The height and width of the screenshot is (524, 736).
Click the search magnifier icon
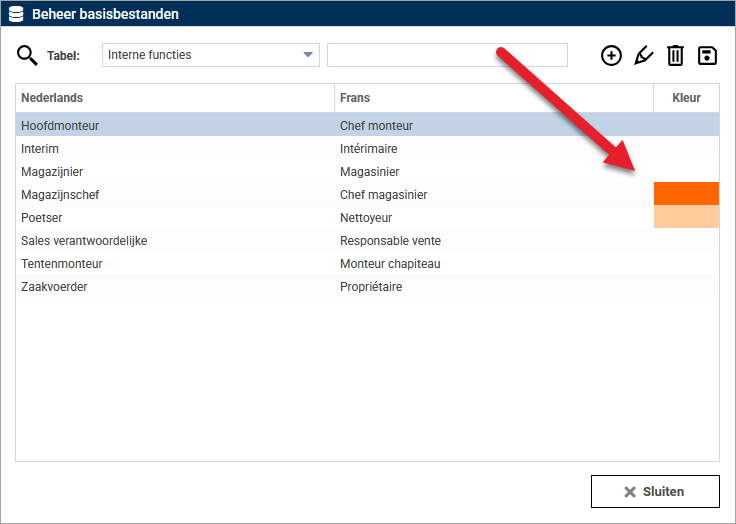[27, 55]
